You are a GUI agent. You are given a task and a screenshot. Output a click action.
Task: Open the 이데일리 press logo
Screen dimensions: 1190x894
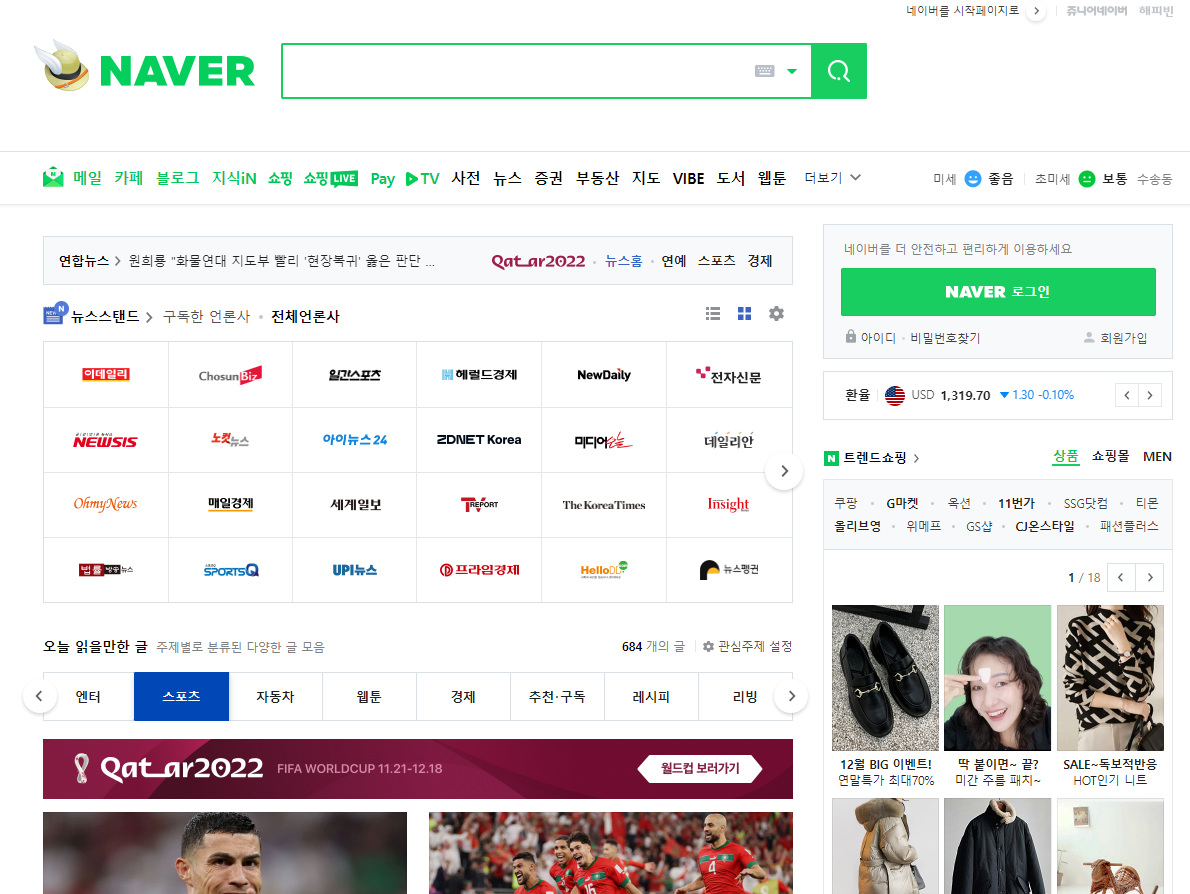[x=106, y=374]
